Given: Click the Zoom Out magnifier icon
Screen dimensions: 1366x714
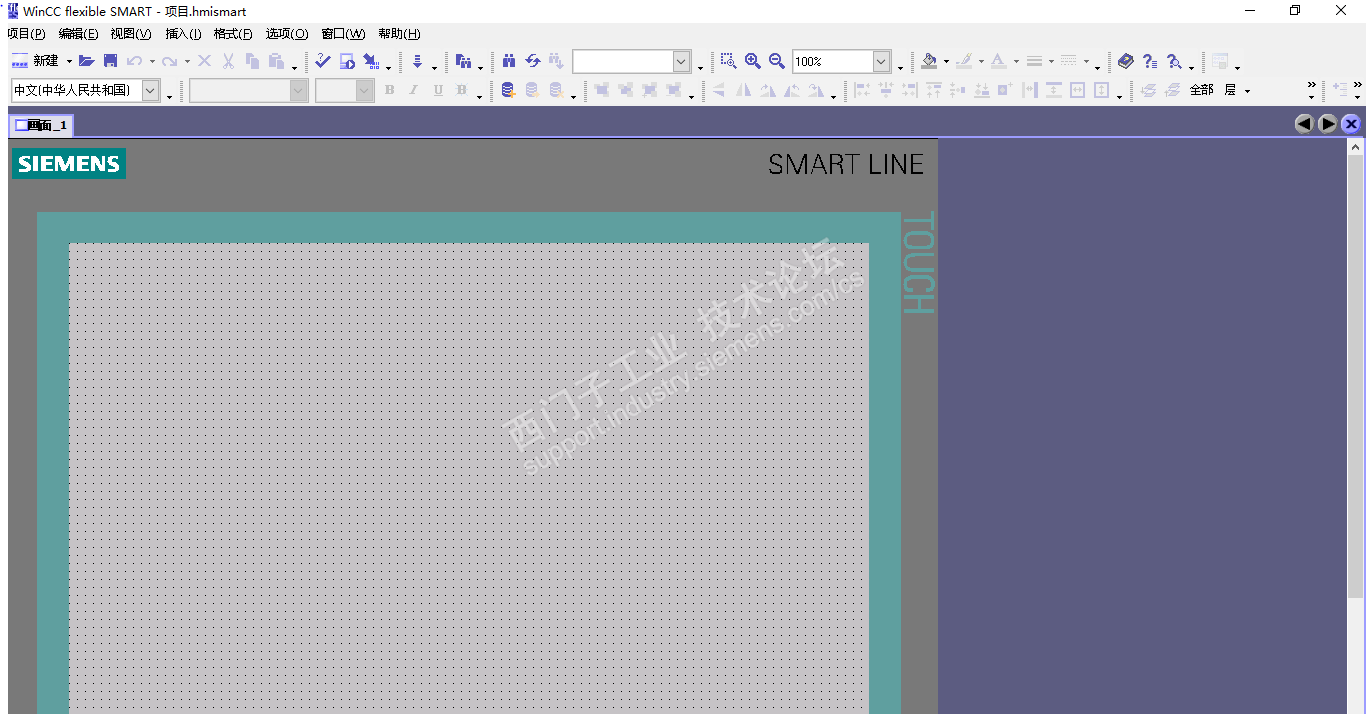Looking at the screenshot, I should point(776,61).
